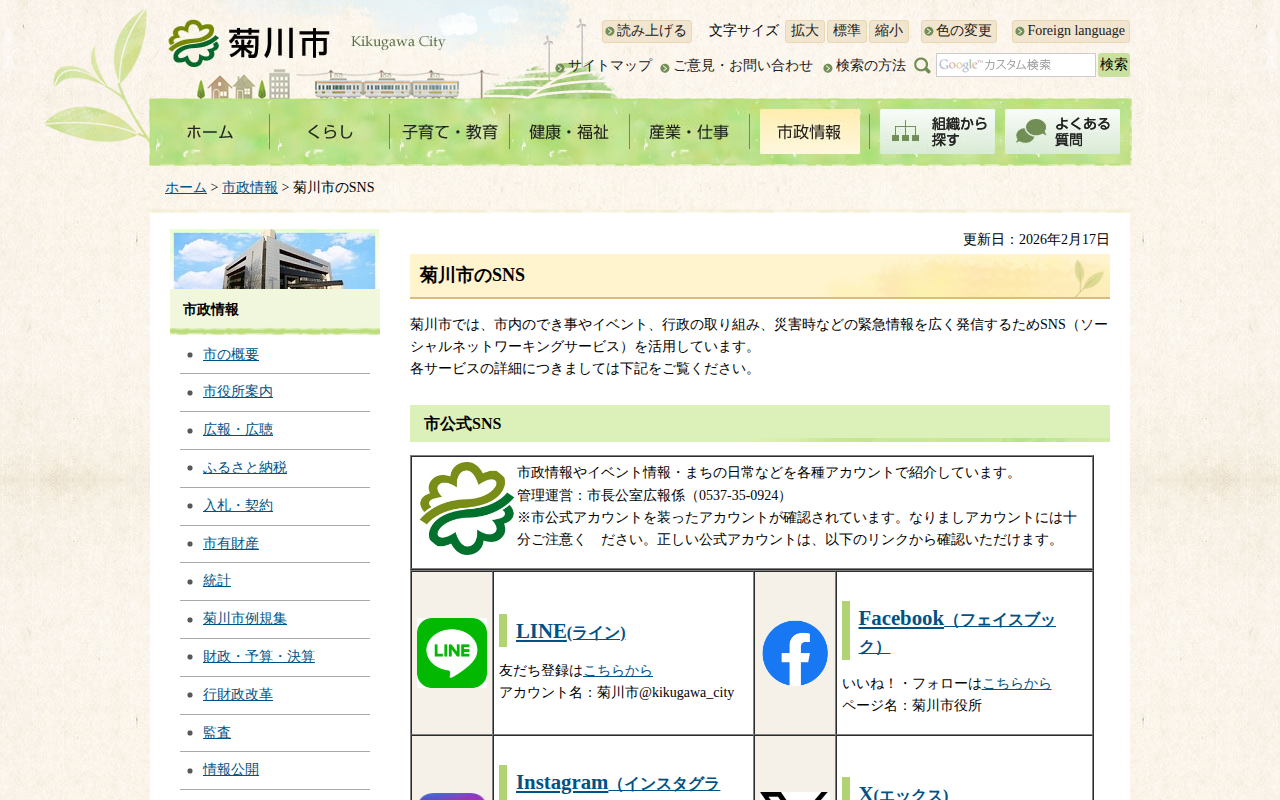This screenshot has height=800, width=1280.
Task: Enlarge text size with 拡大
Action: (805, 31)
